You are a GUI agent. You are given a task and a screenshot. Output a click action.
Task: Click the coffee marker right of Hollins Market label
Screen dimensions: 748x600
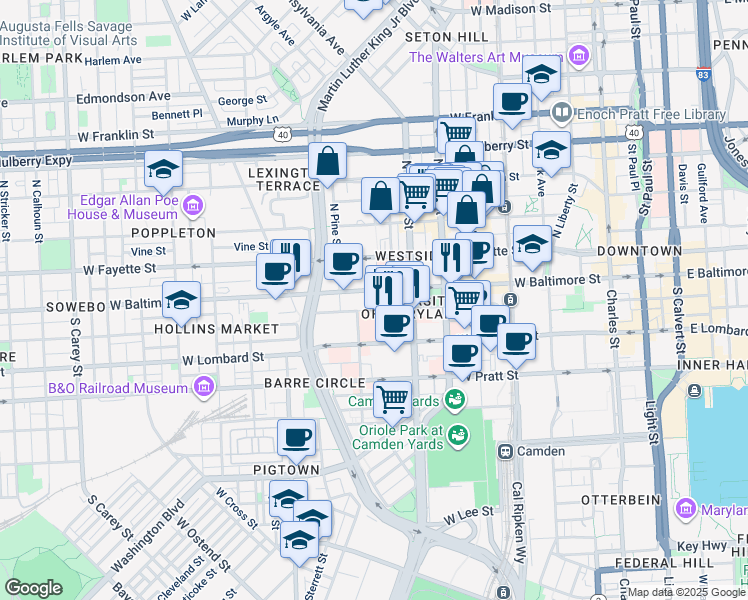(395, 325)
